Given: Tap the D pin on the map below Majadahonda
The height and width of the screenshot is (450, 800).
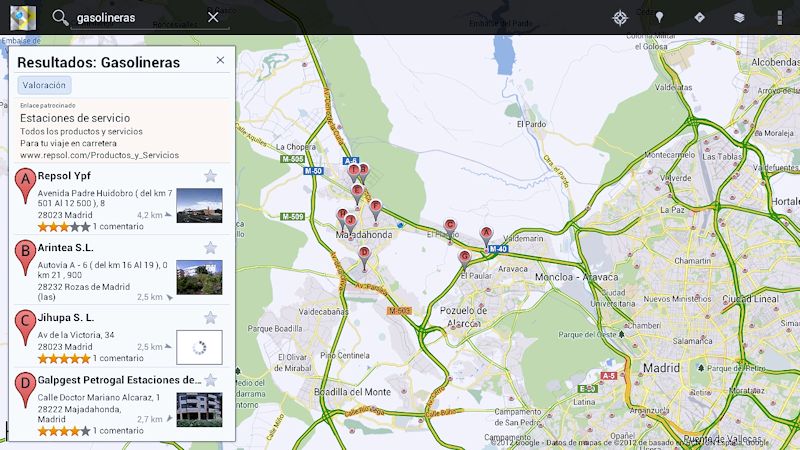Looking at the screenshot, I should tap(364, 257).
